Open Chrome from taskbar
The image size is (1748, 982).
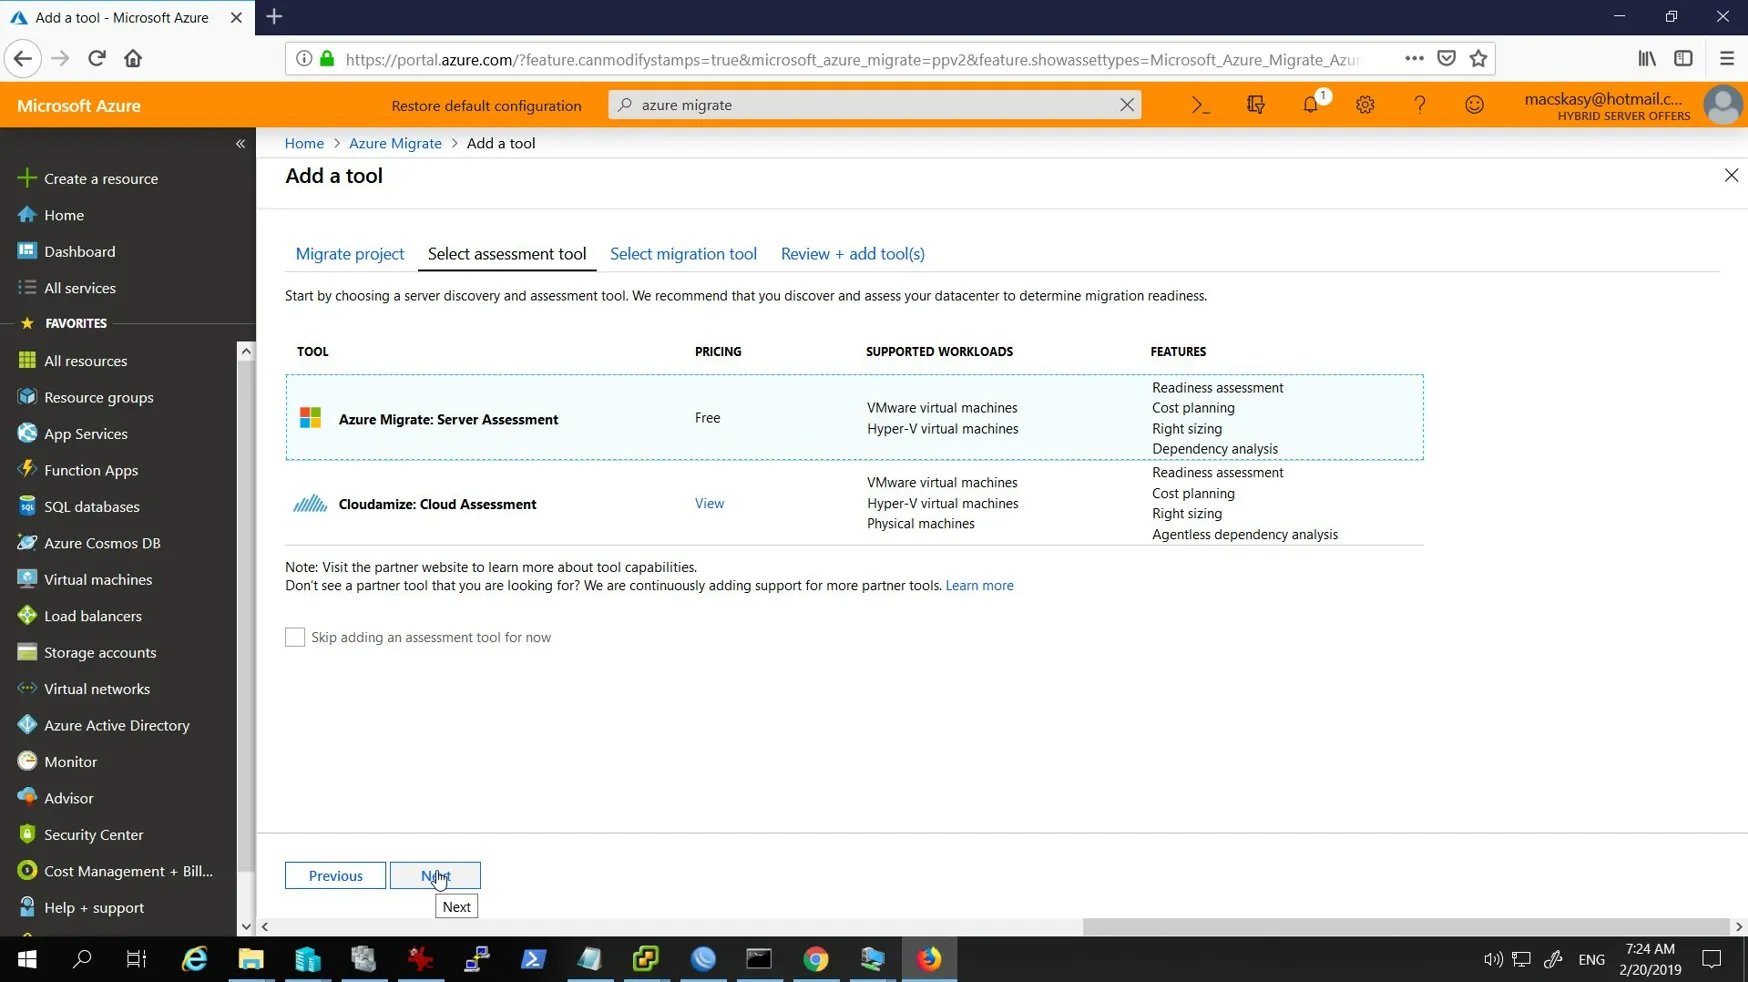[x=816, y=960]
